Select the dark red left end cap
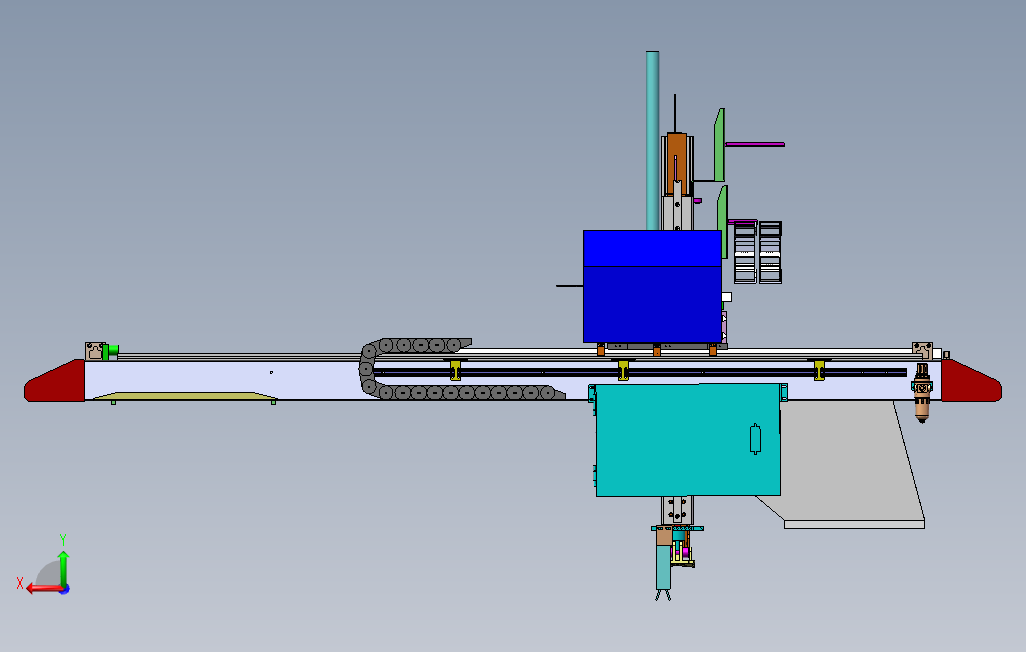 click(x=55, y=381)
